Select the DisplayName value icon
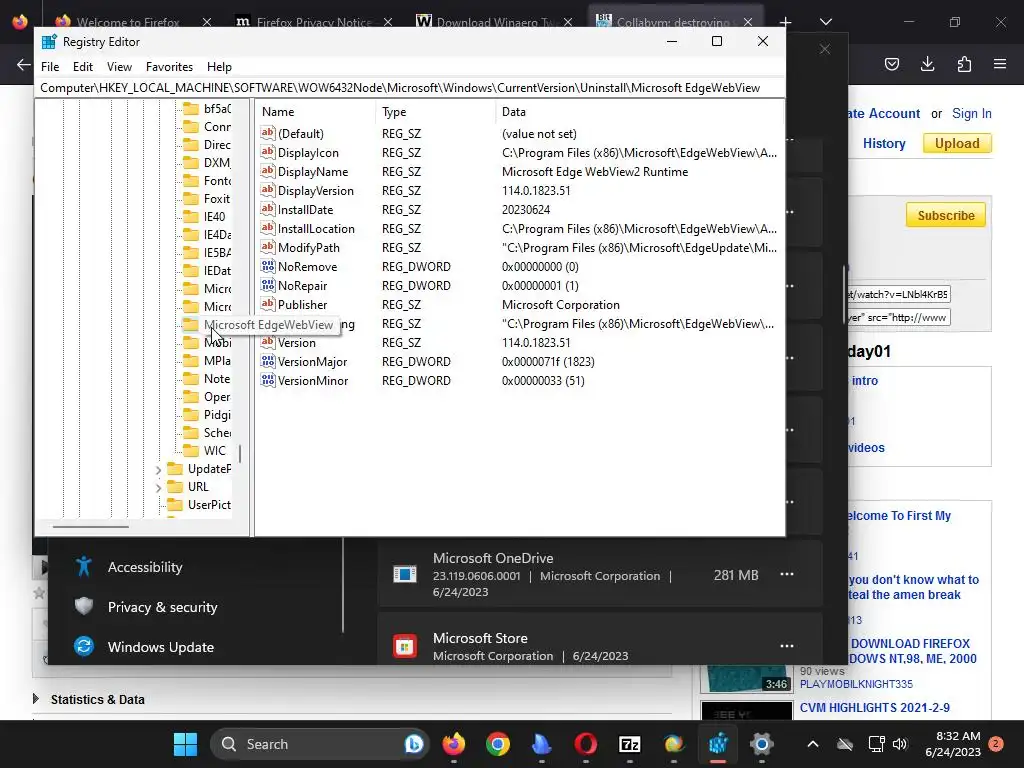 [267, 171]
